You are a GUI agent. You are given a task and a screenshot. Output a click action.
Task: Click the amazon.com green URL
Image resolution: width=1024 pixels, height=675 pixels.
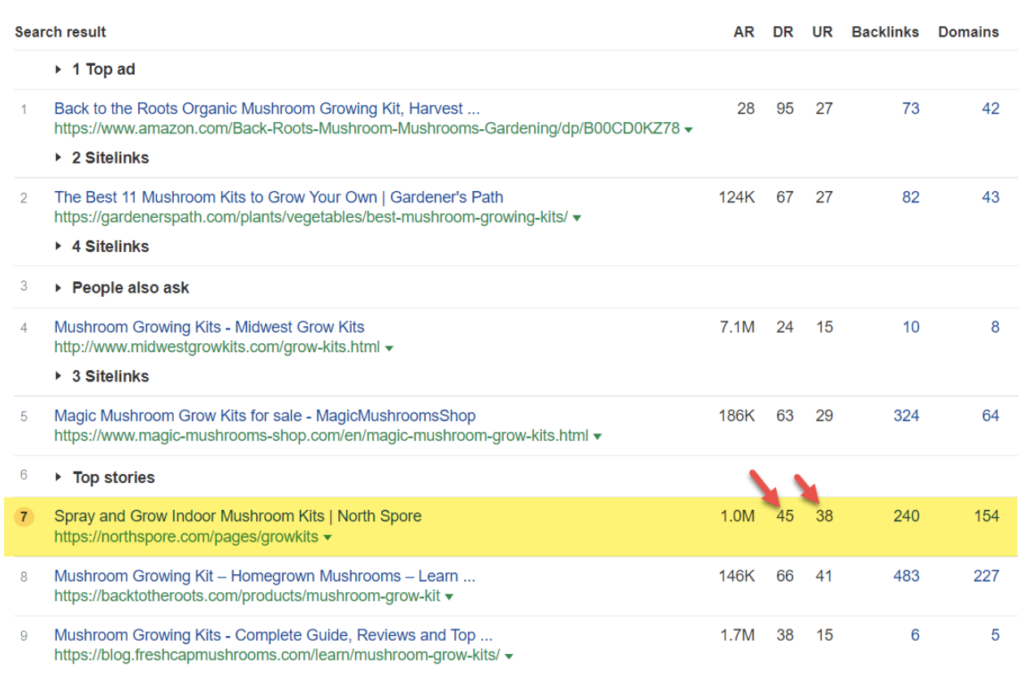pyautogui.click(x=367, y=129)
